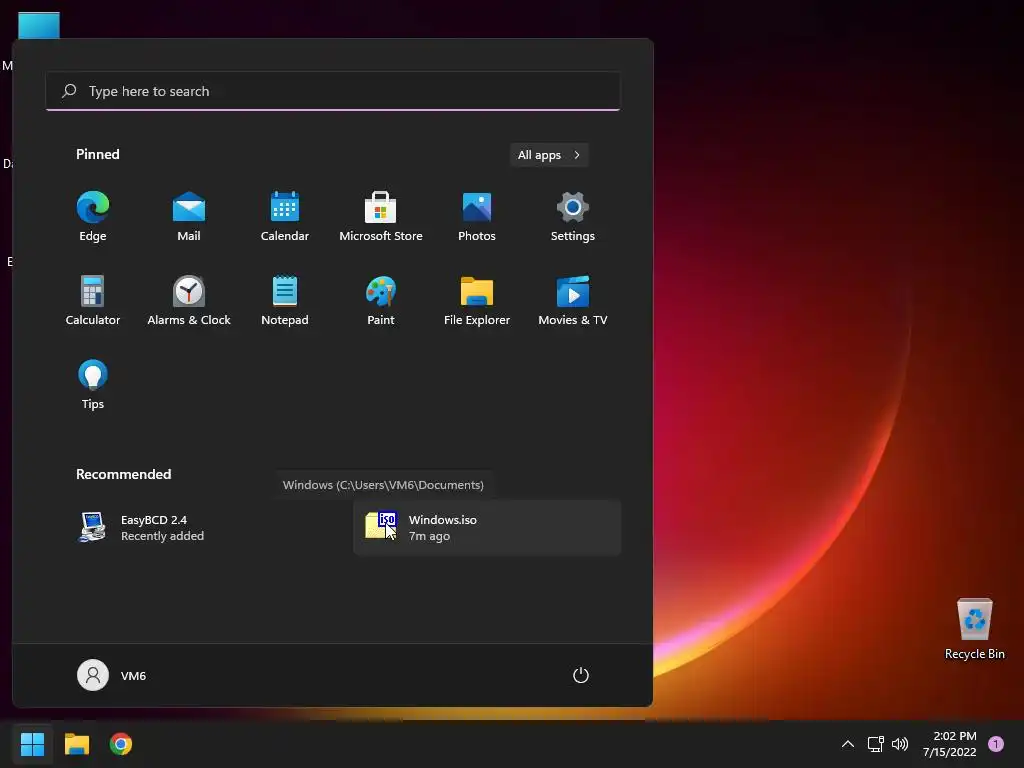The width and height of the screenshot is (1024, 768).
Task: Open Microsoft Store from pinned apps
Action: tap(381, 216)
